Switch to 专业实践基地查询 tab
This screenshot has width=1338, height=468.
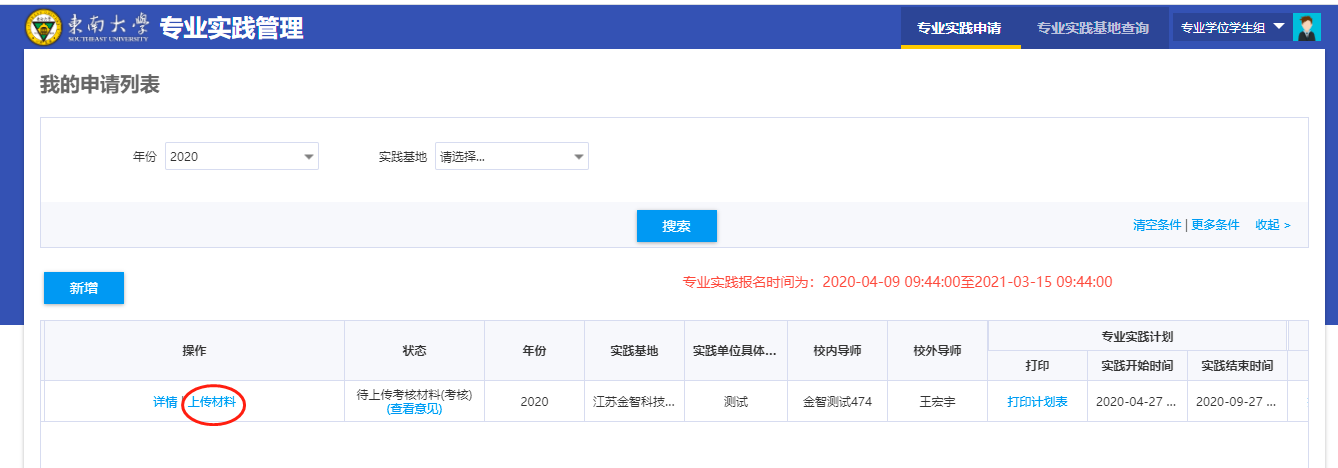(x=1092, y=28)
